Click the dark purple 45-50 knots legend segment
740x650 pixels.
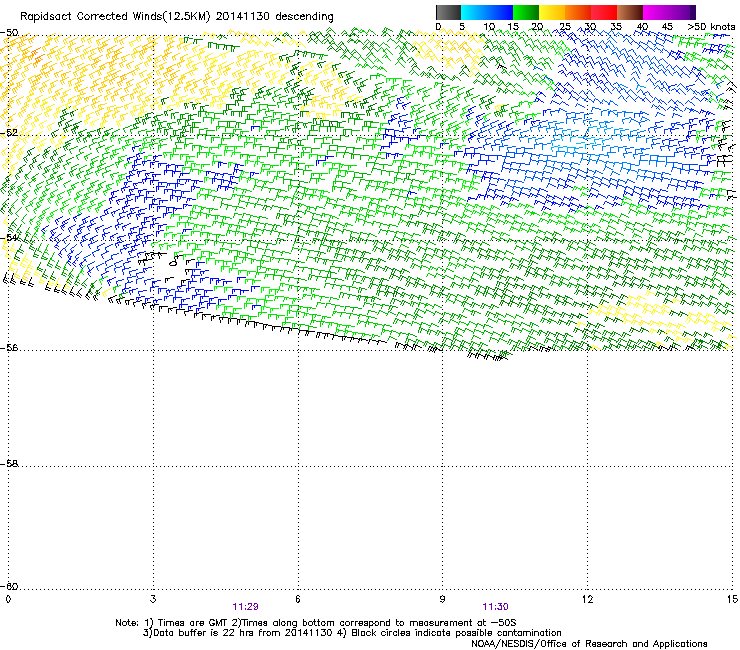pos(682,12)
